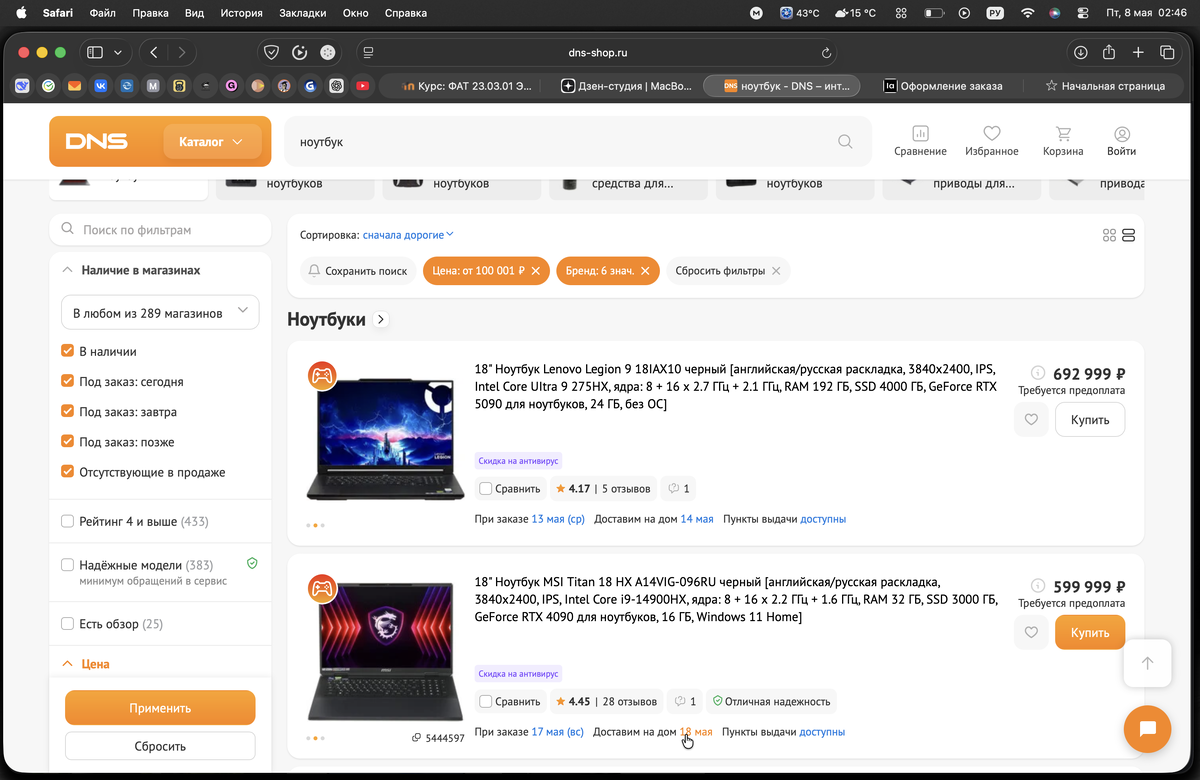Uncheck Под заказ: позже checkbox
Viewport: 1200px width, 780px height.
point(68,441)
